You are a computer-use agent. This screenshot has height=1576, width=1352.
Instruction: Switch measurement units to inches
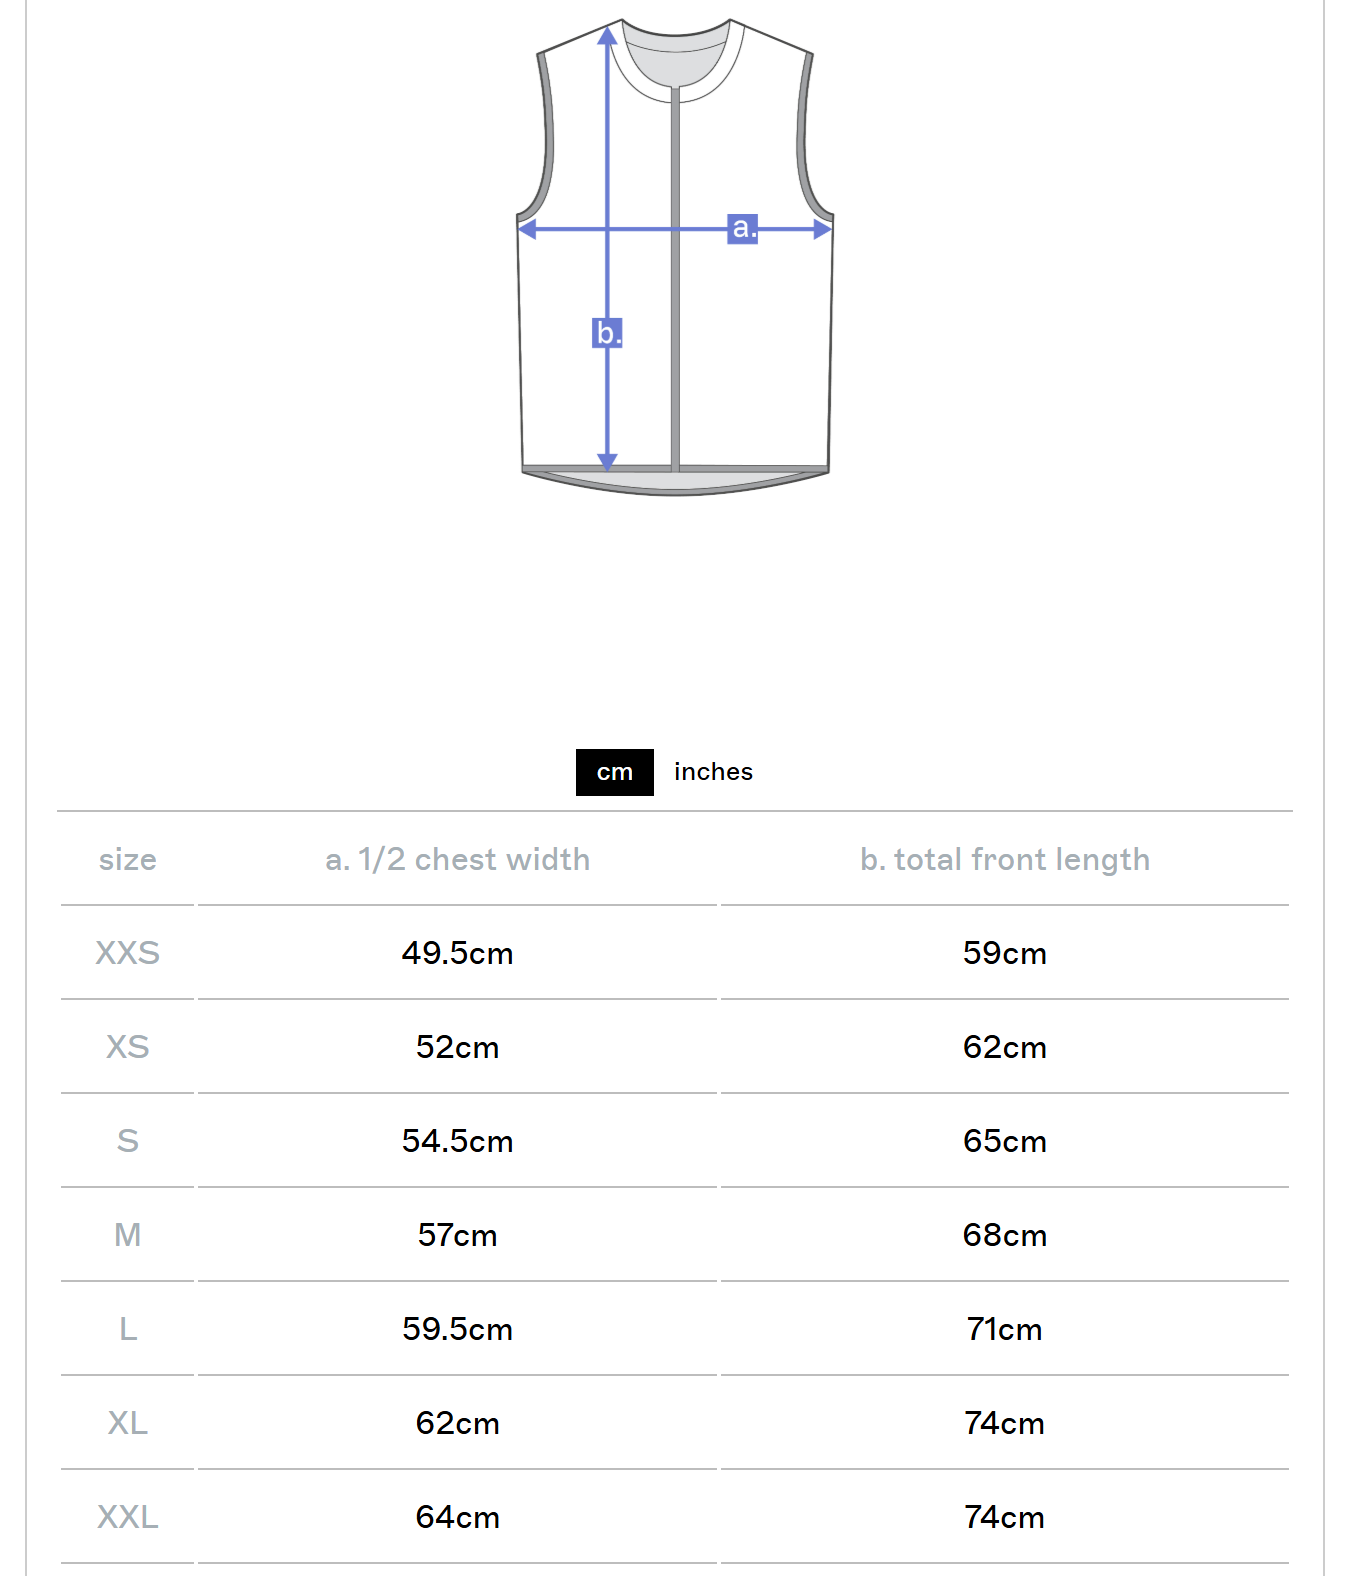(713, 772)
